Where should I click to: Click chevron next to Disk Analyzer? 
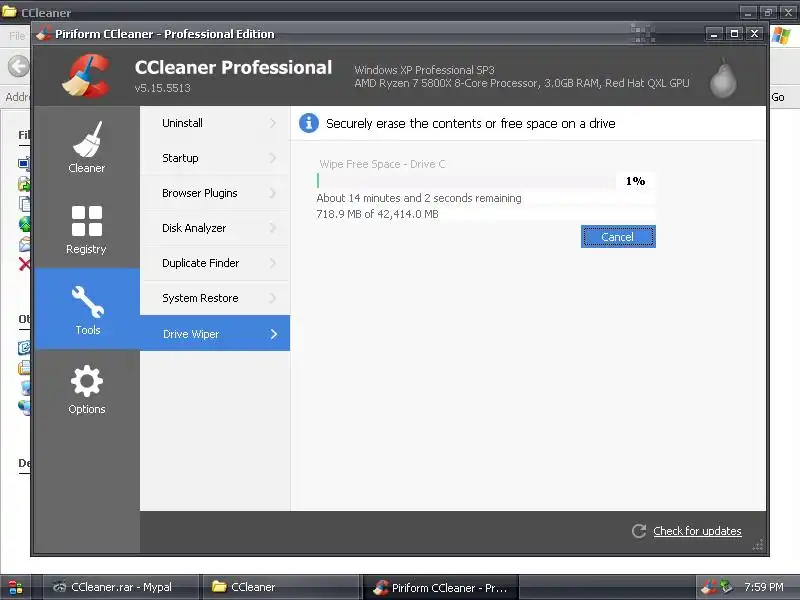click(x=273, y=228)
